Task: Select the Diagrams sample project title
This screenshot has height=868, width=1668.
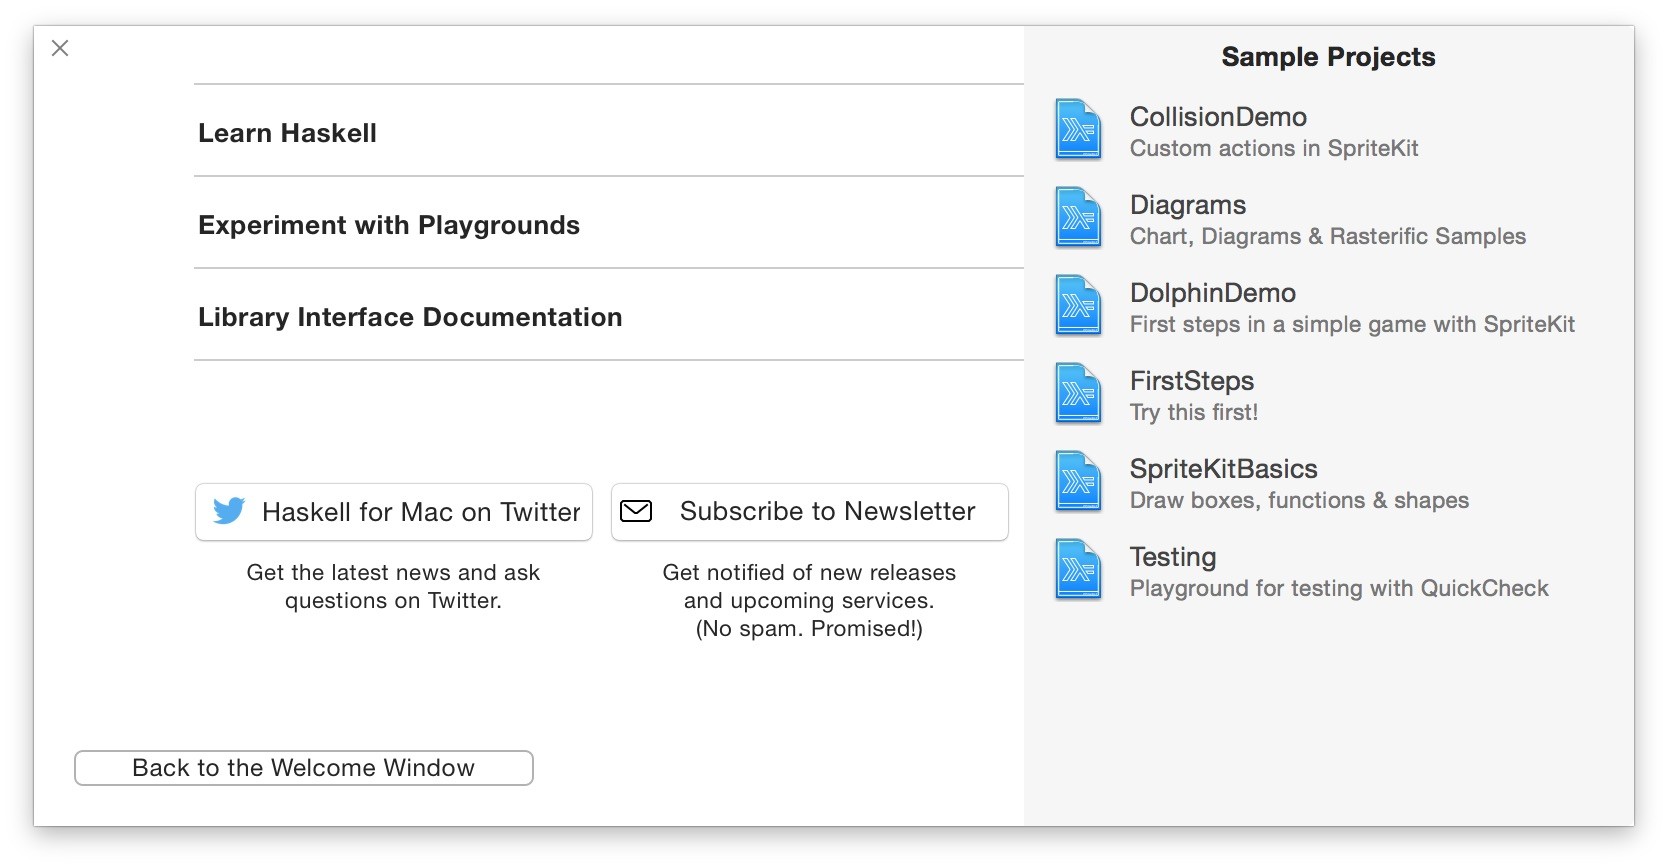Action: click(x=1188, y=205)
